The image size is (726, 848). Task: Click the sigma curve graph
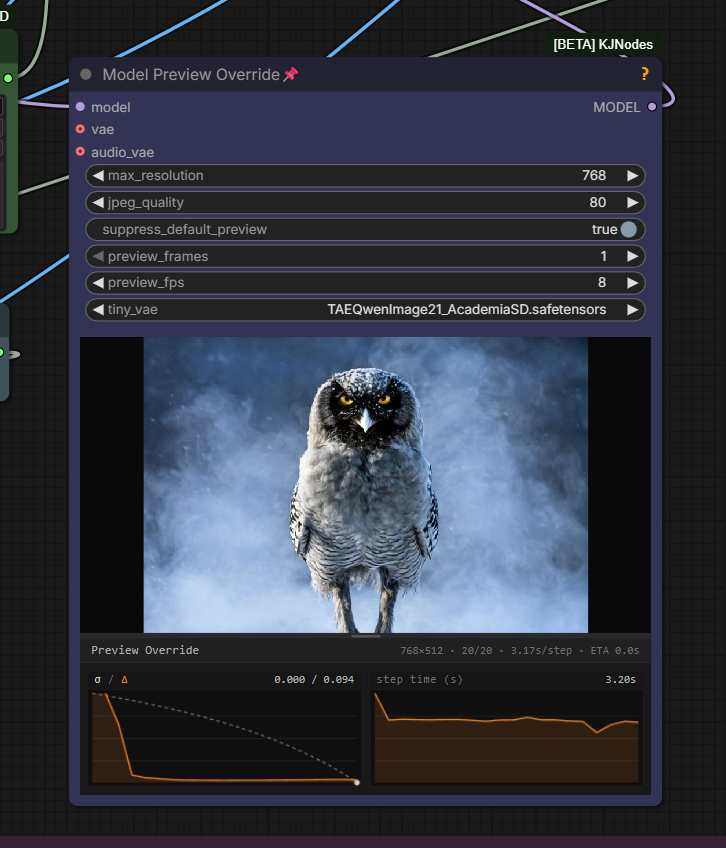[225, 737]
